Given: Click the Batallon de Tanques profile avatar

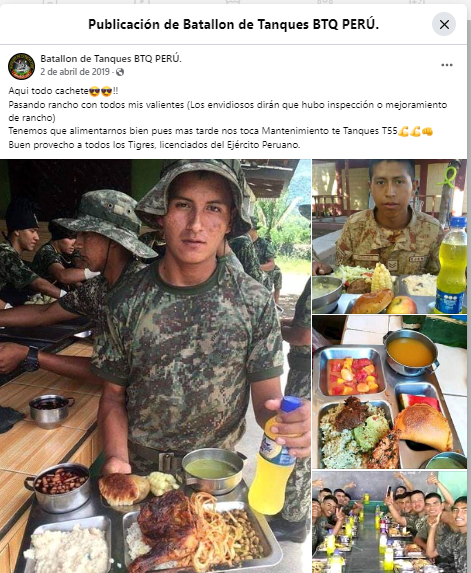Looking at the screenshot, I should click(22, 66).
